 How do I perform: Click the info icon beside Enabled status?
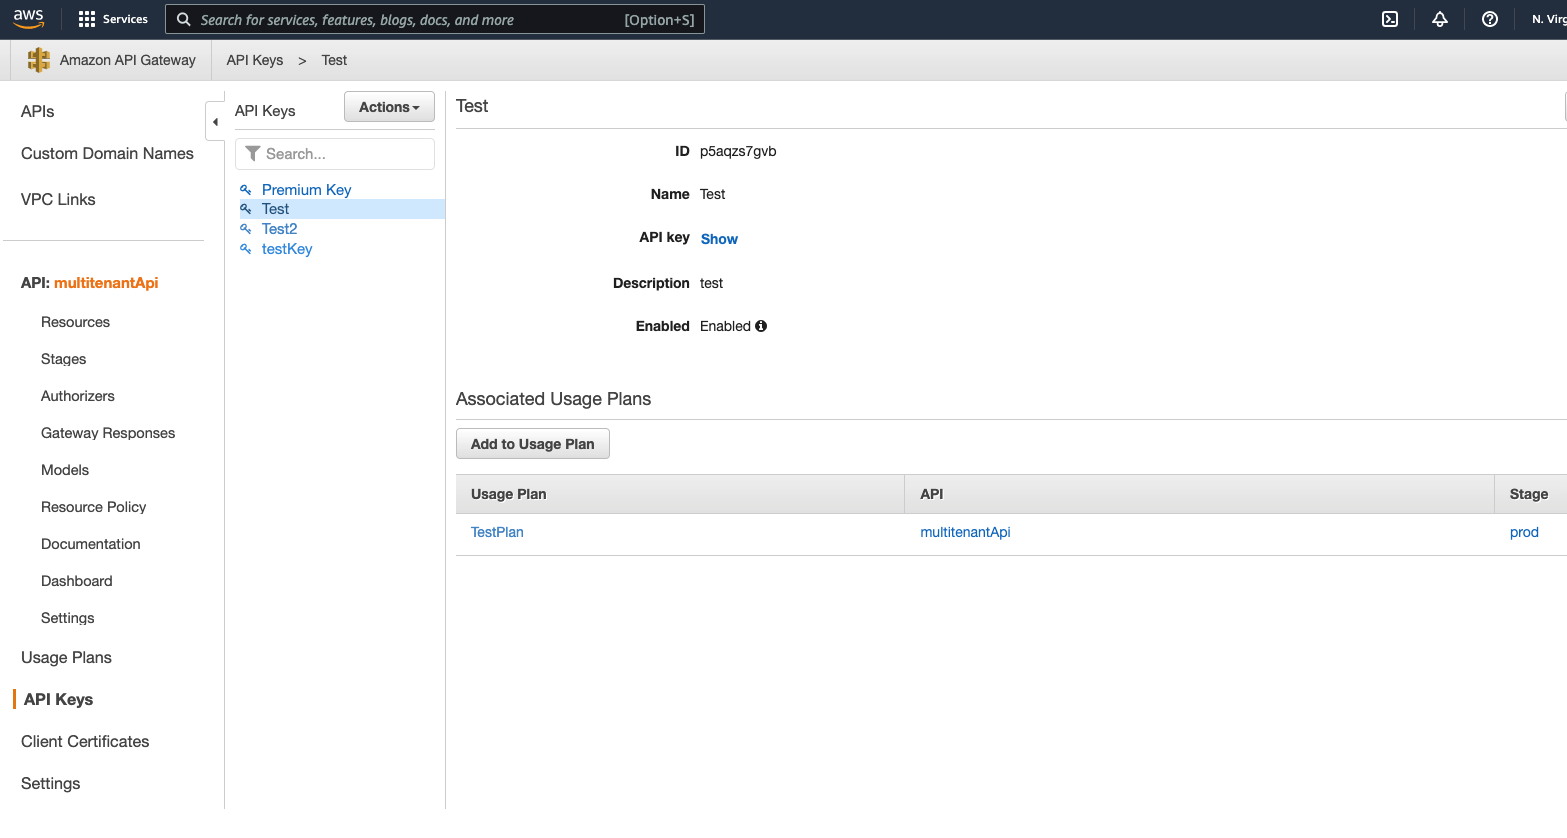point(761,326)
